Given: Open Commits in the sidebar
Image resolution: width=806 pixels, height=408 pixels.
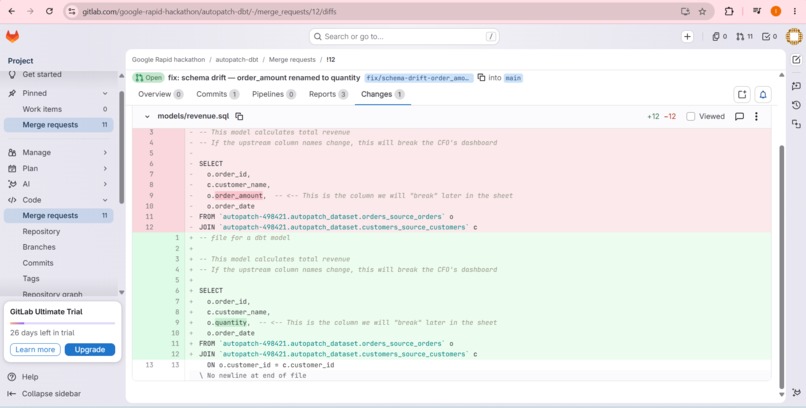Looking at the screenshot, I should point(58,263).
